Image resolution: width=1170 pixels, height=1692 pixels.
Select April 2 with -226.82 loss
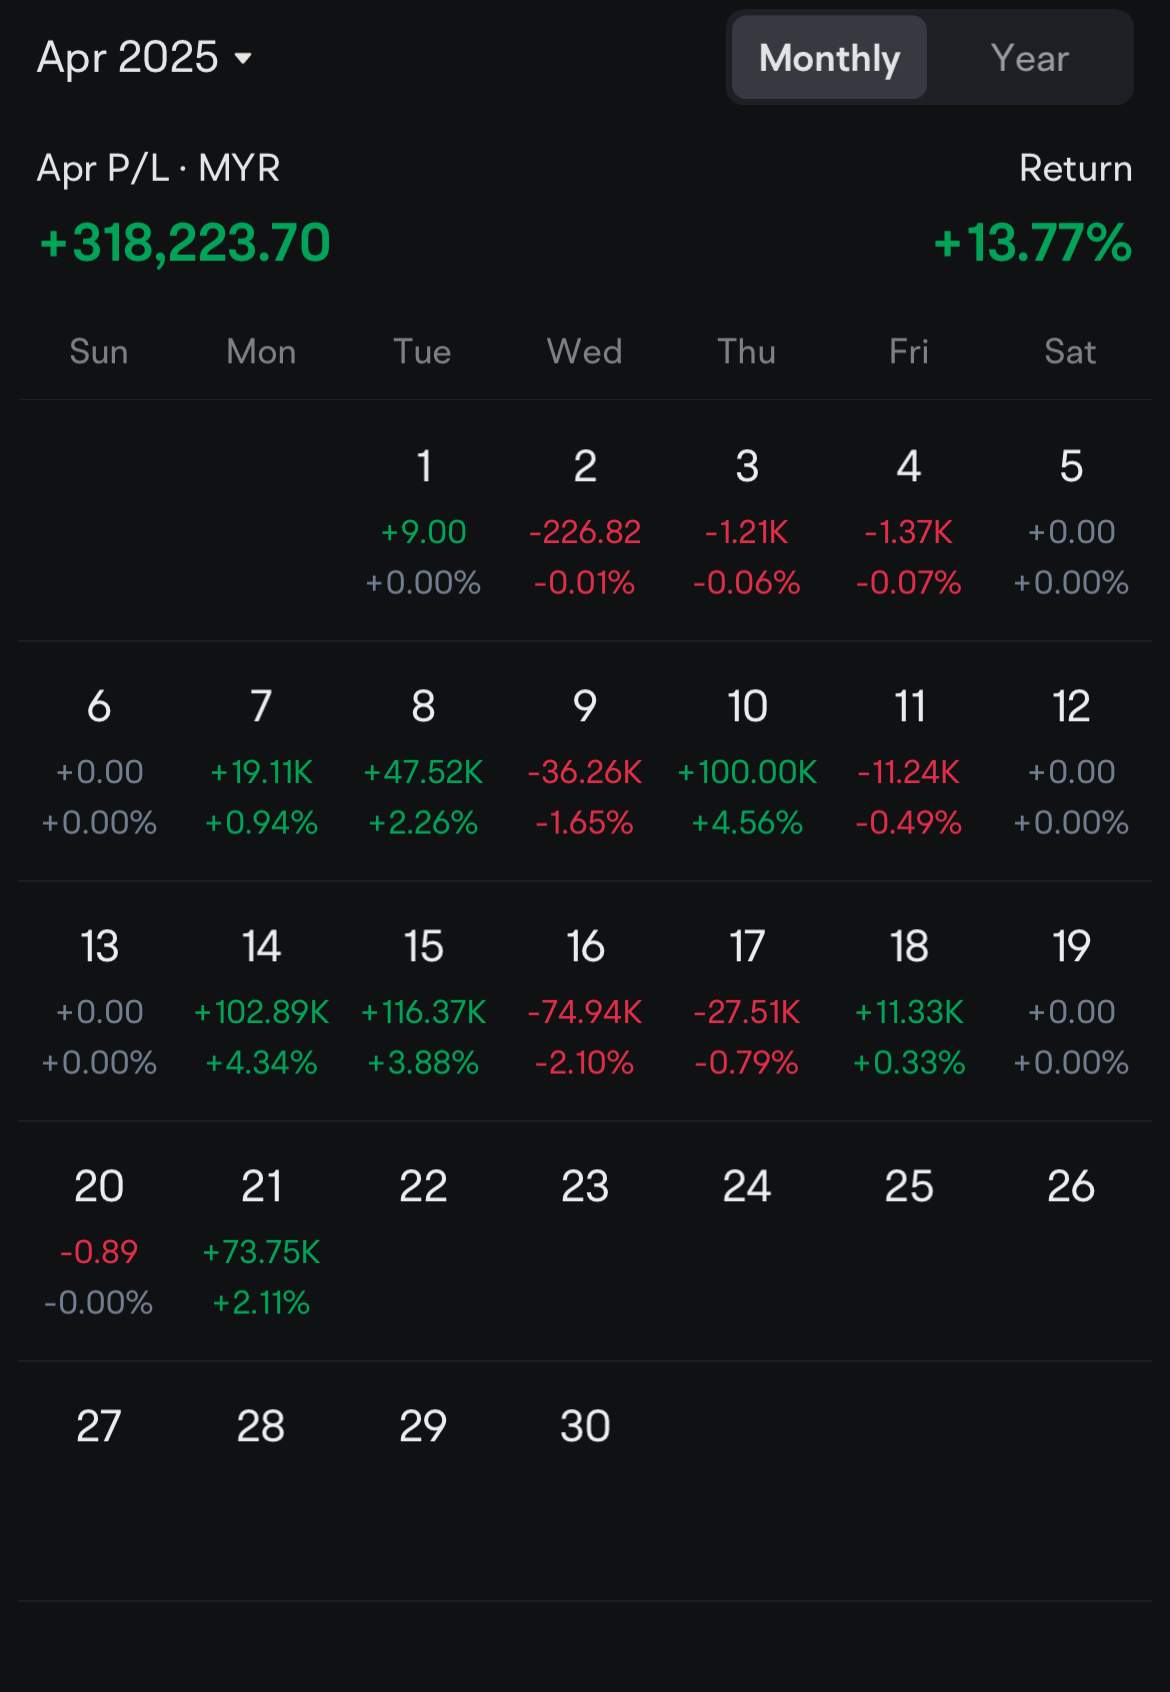click(x=585, y=522)
